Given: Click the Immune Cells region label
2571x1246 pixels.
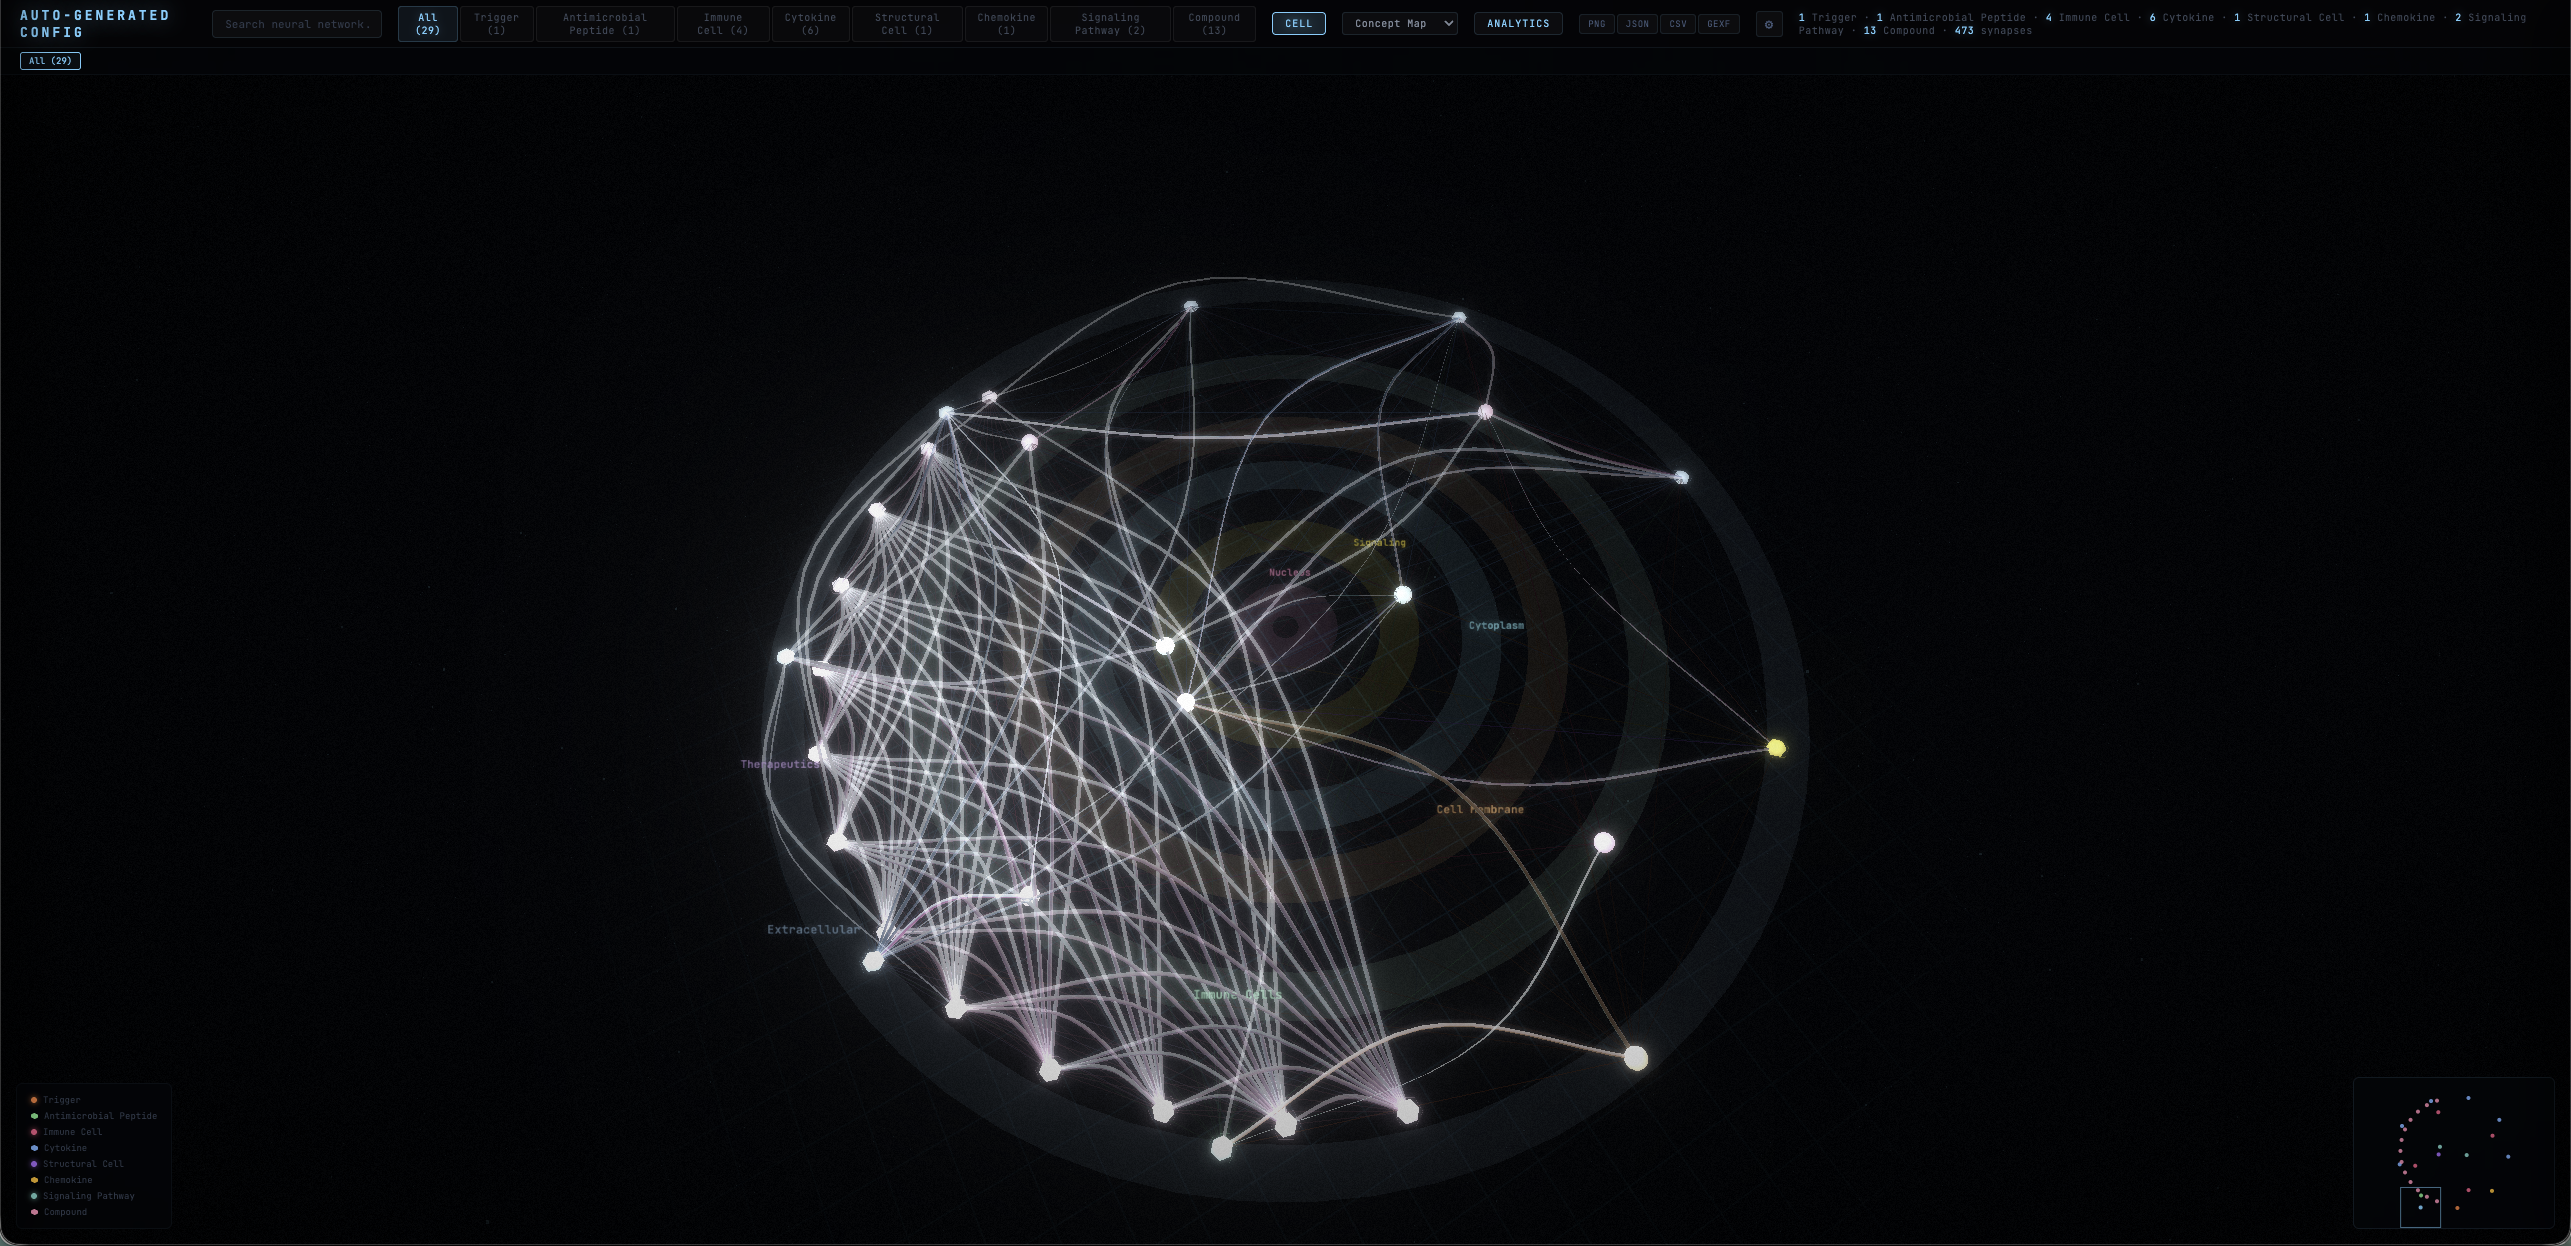Looking at the screenshot, I should (x=1237, y=995).
